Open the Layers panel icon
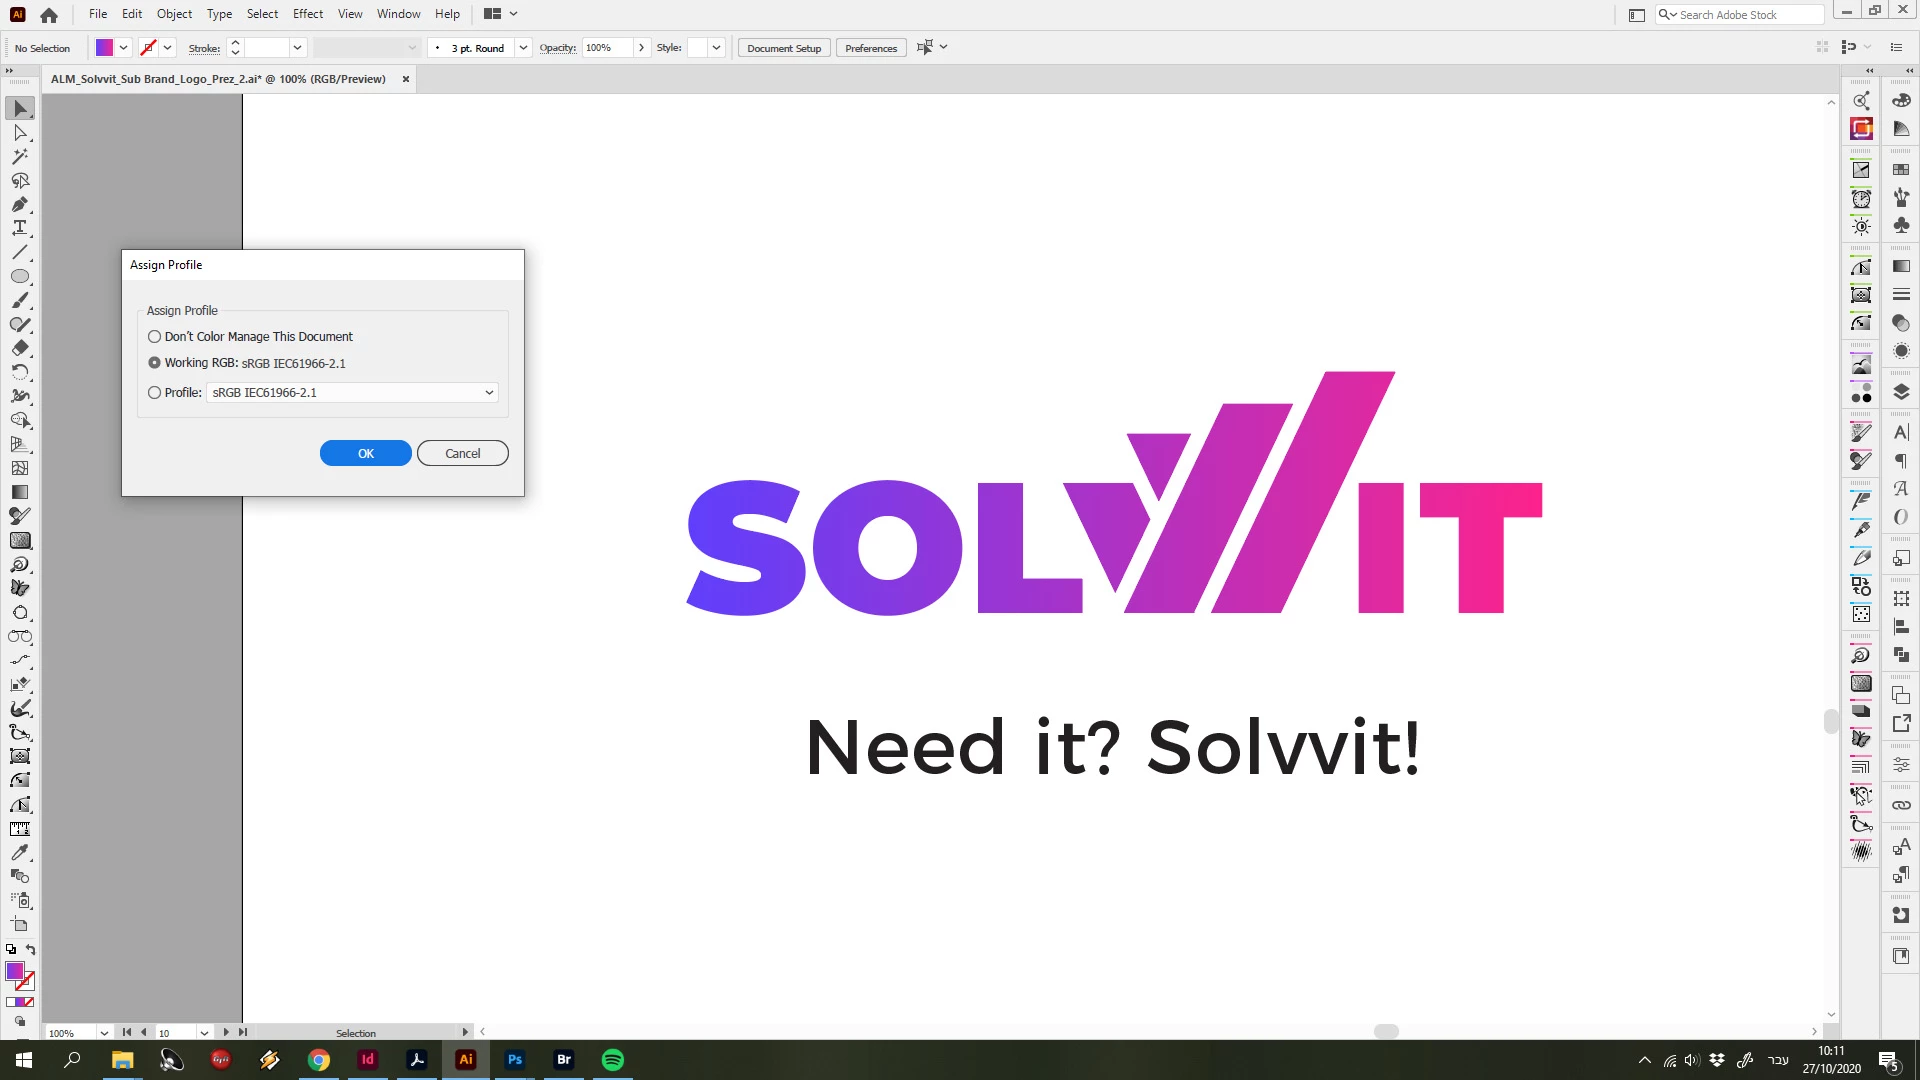1920x1080 pixels. pyautogui.click(x=1901, y=392)
